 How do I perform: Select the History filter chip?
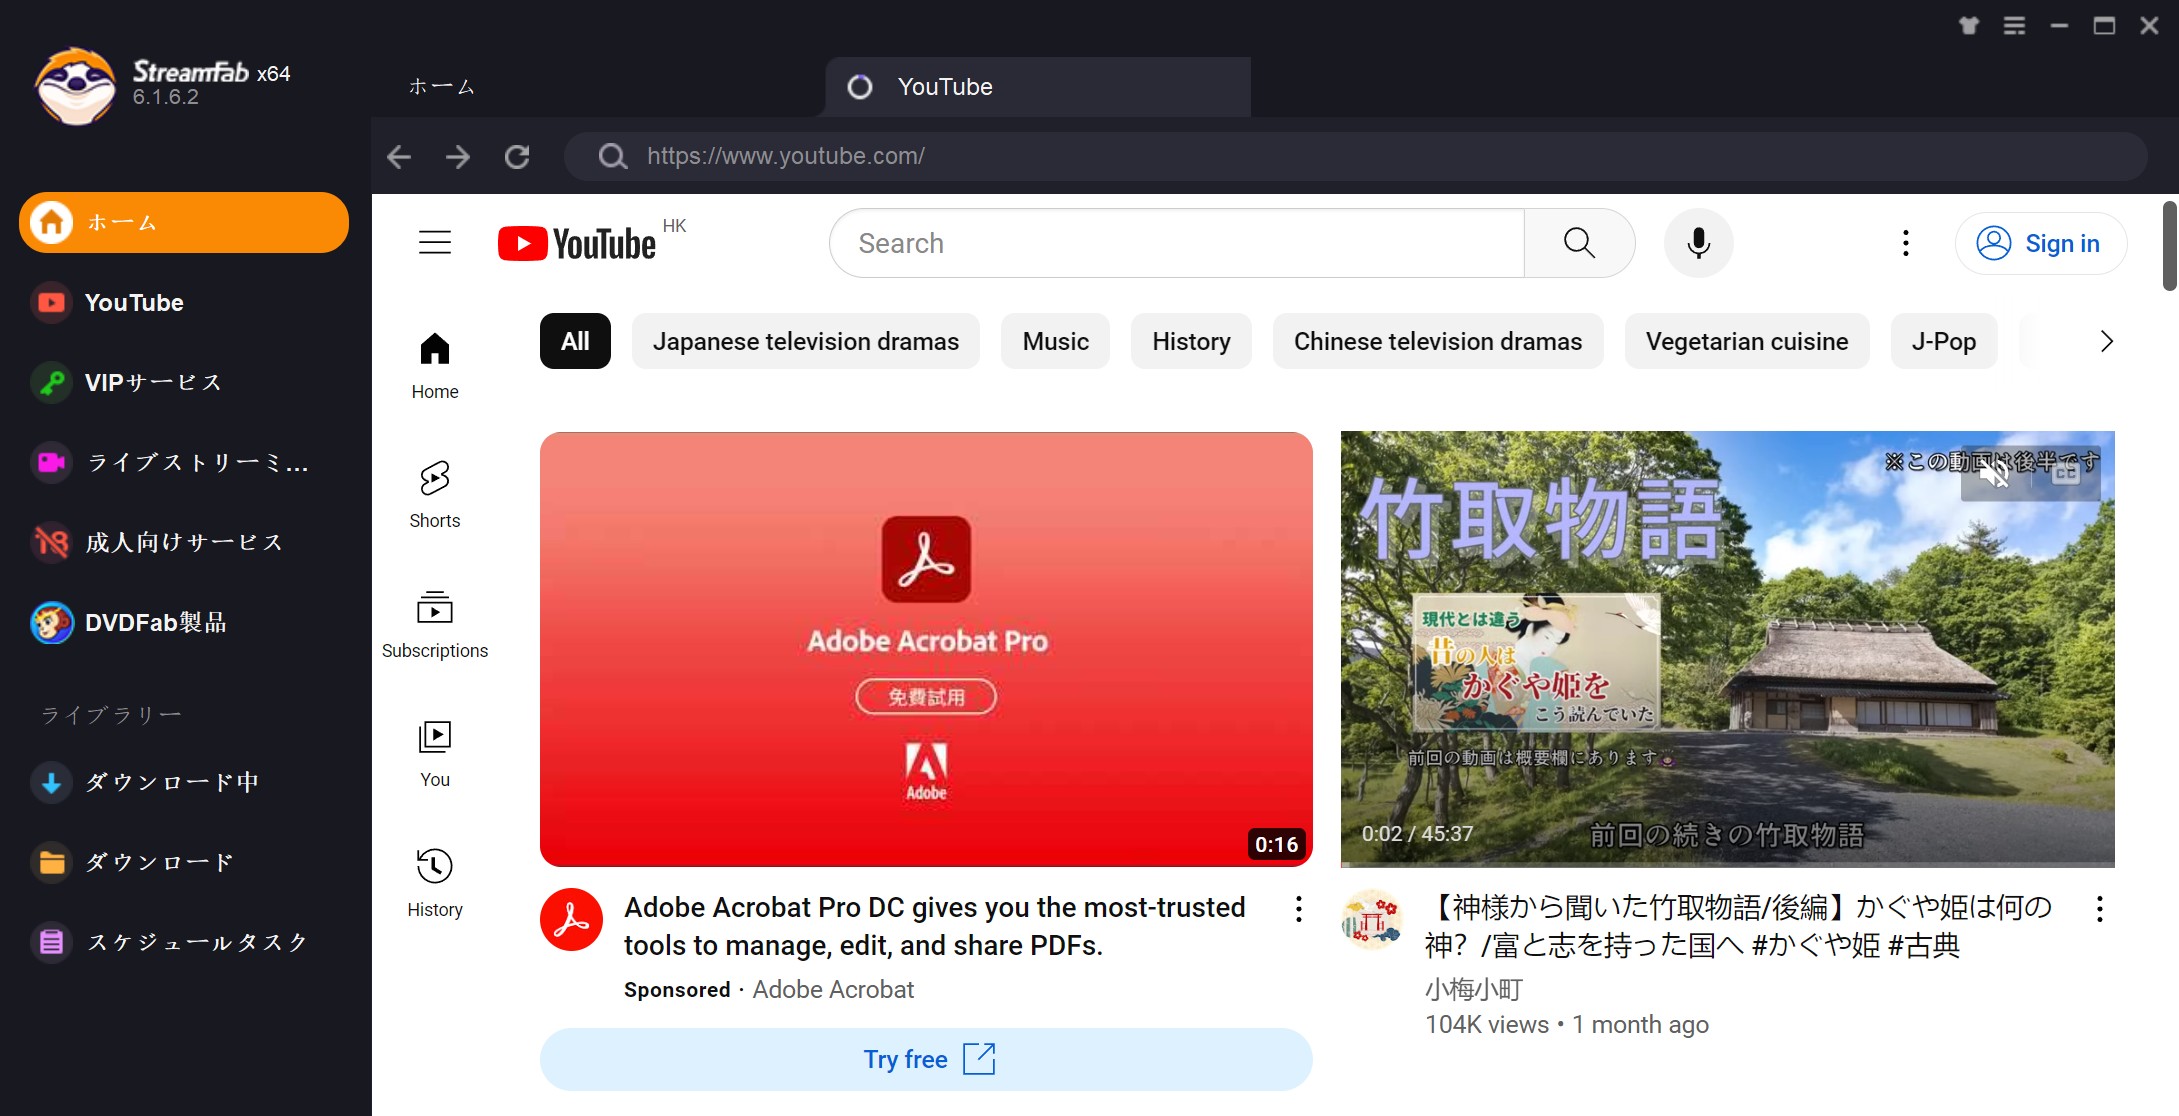[1191, 341]
